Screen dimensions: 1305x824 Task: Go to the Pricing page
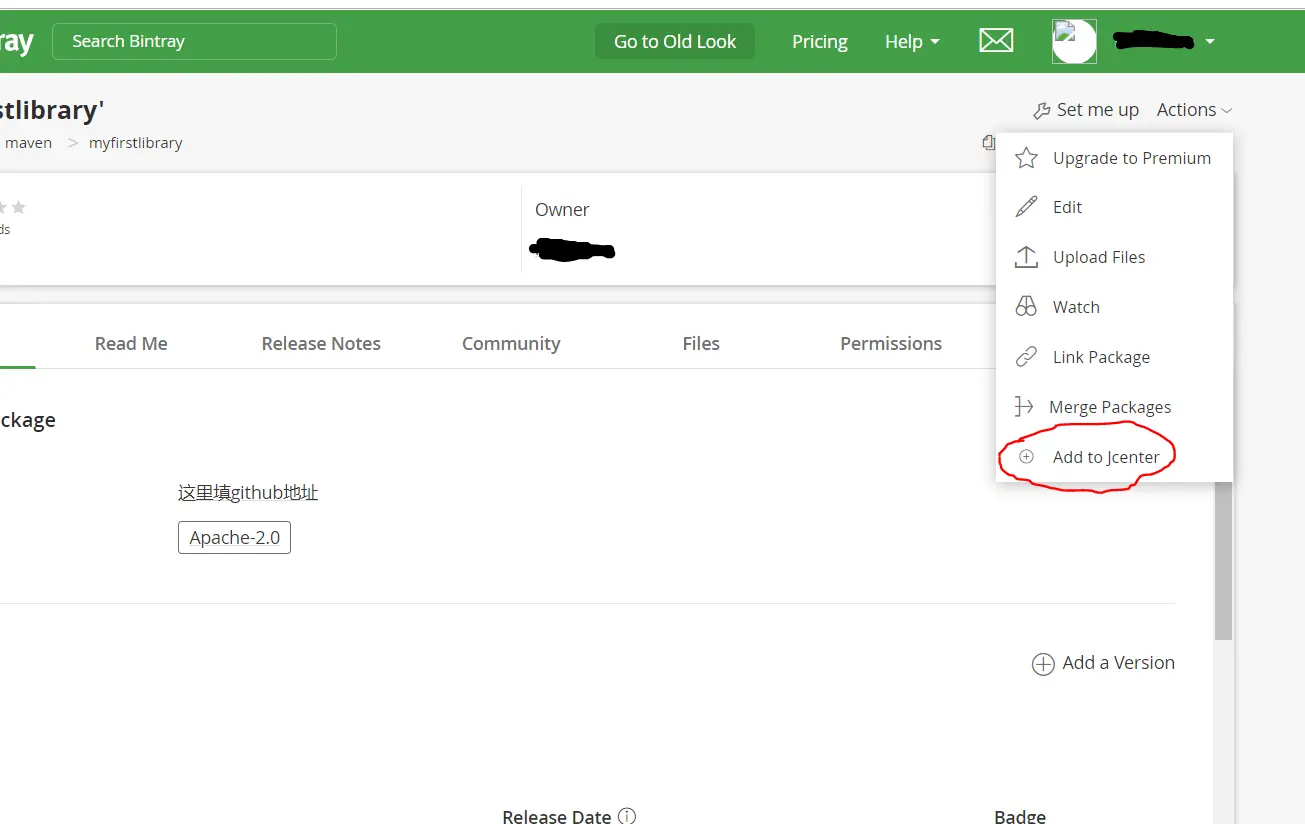point(819,41)
